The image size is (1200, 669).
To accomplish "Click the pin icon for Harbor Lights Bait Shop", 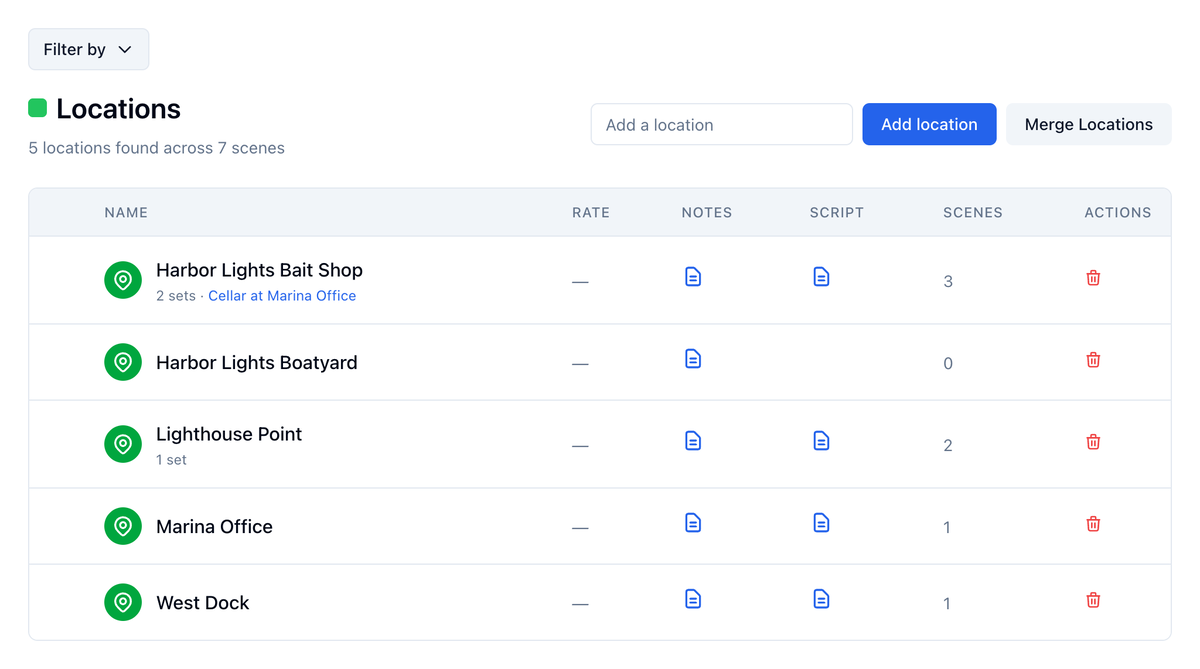I will 123,280.
